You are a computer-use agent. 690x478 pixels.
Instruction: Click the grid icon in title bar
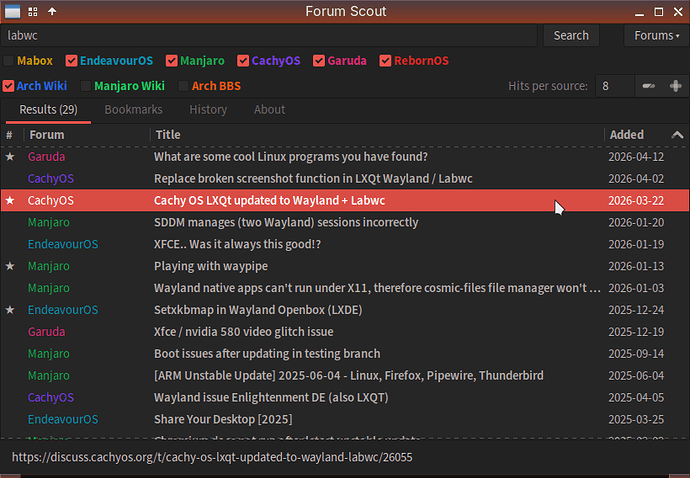coord(33,11)
